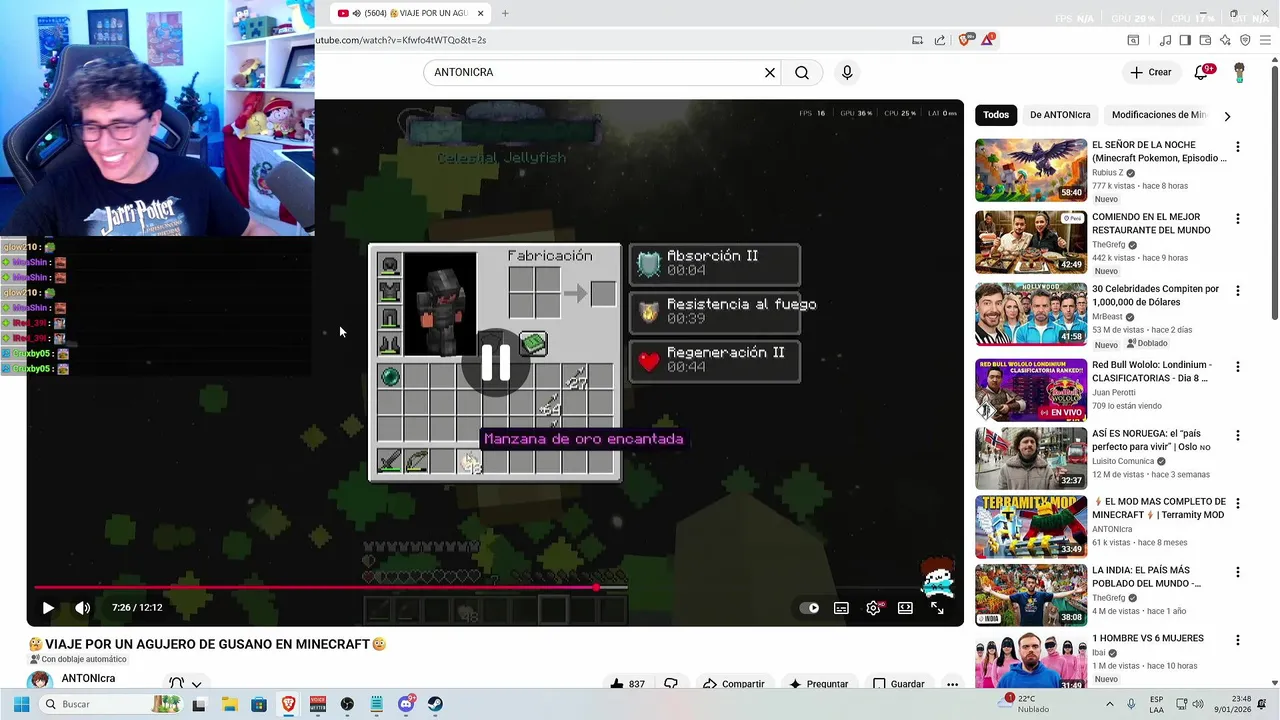Open the Leo AI sparkle icon
Screen dimensions: 1280x720
coord(1225,40)
